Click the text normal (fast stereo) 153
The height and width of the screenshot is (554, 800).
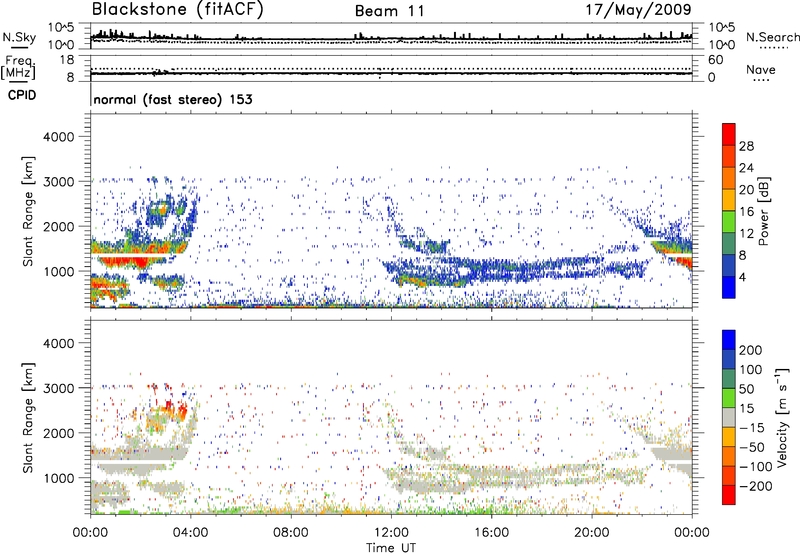[x=173, y=99]
